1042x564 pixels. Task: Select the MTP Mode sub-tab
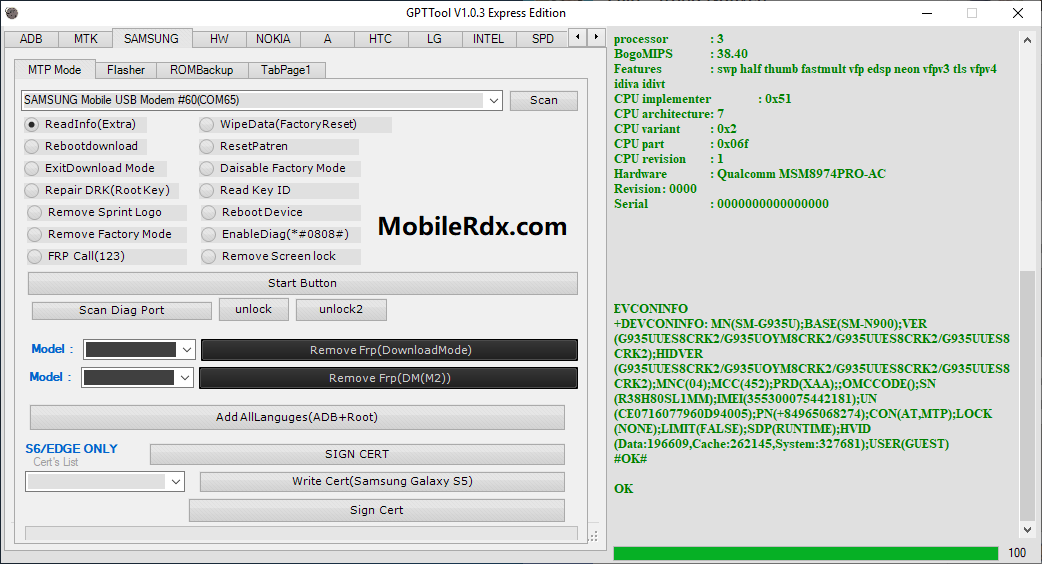tap(54, 70)
